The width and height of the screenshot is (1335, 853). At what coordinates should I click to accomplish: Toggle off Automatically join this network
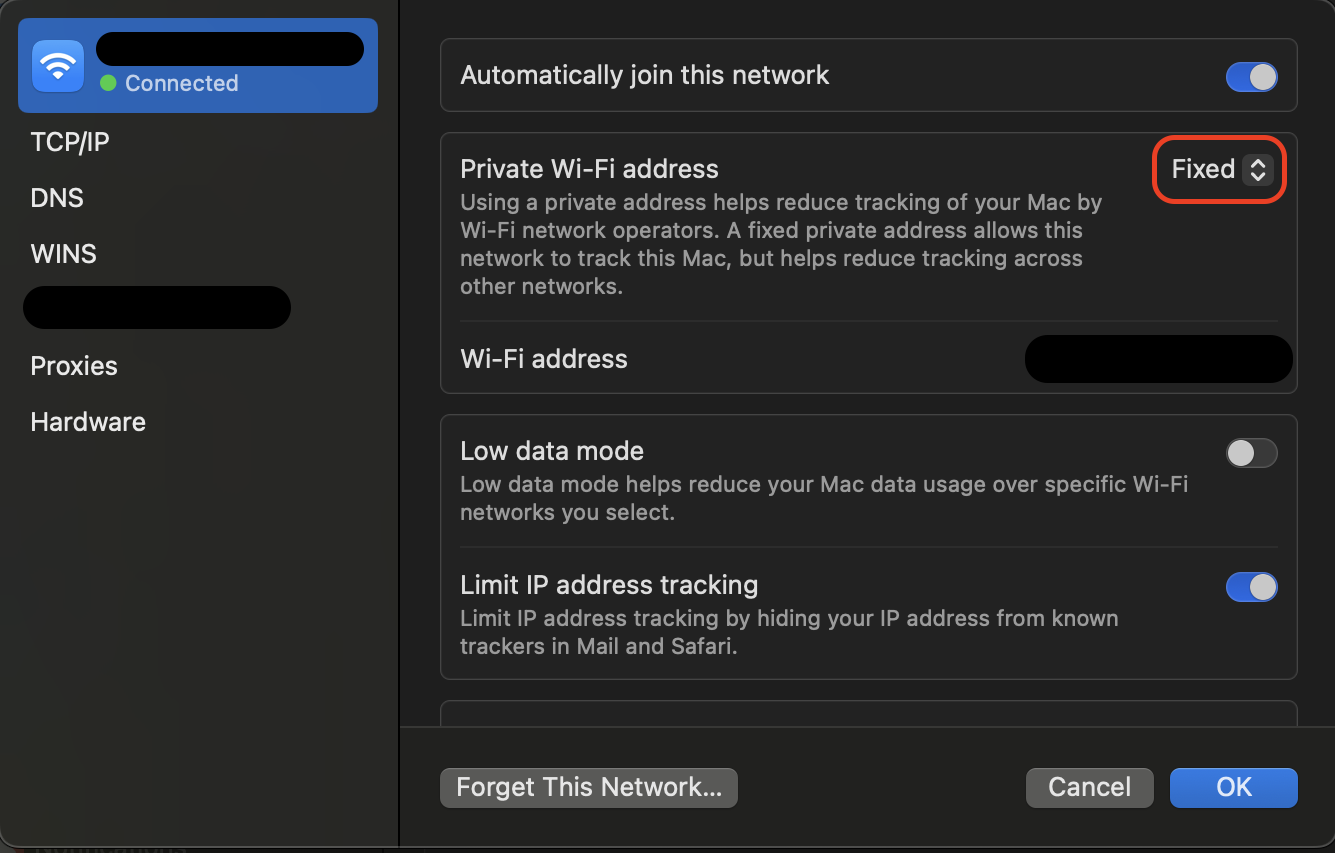(1251, 76)
